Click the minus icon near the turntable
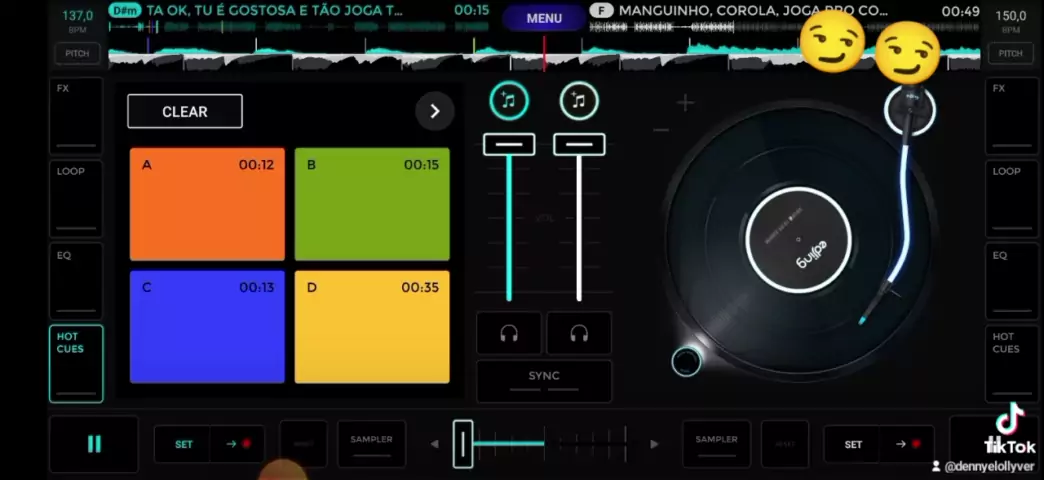 point(661,130)
